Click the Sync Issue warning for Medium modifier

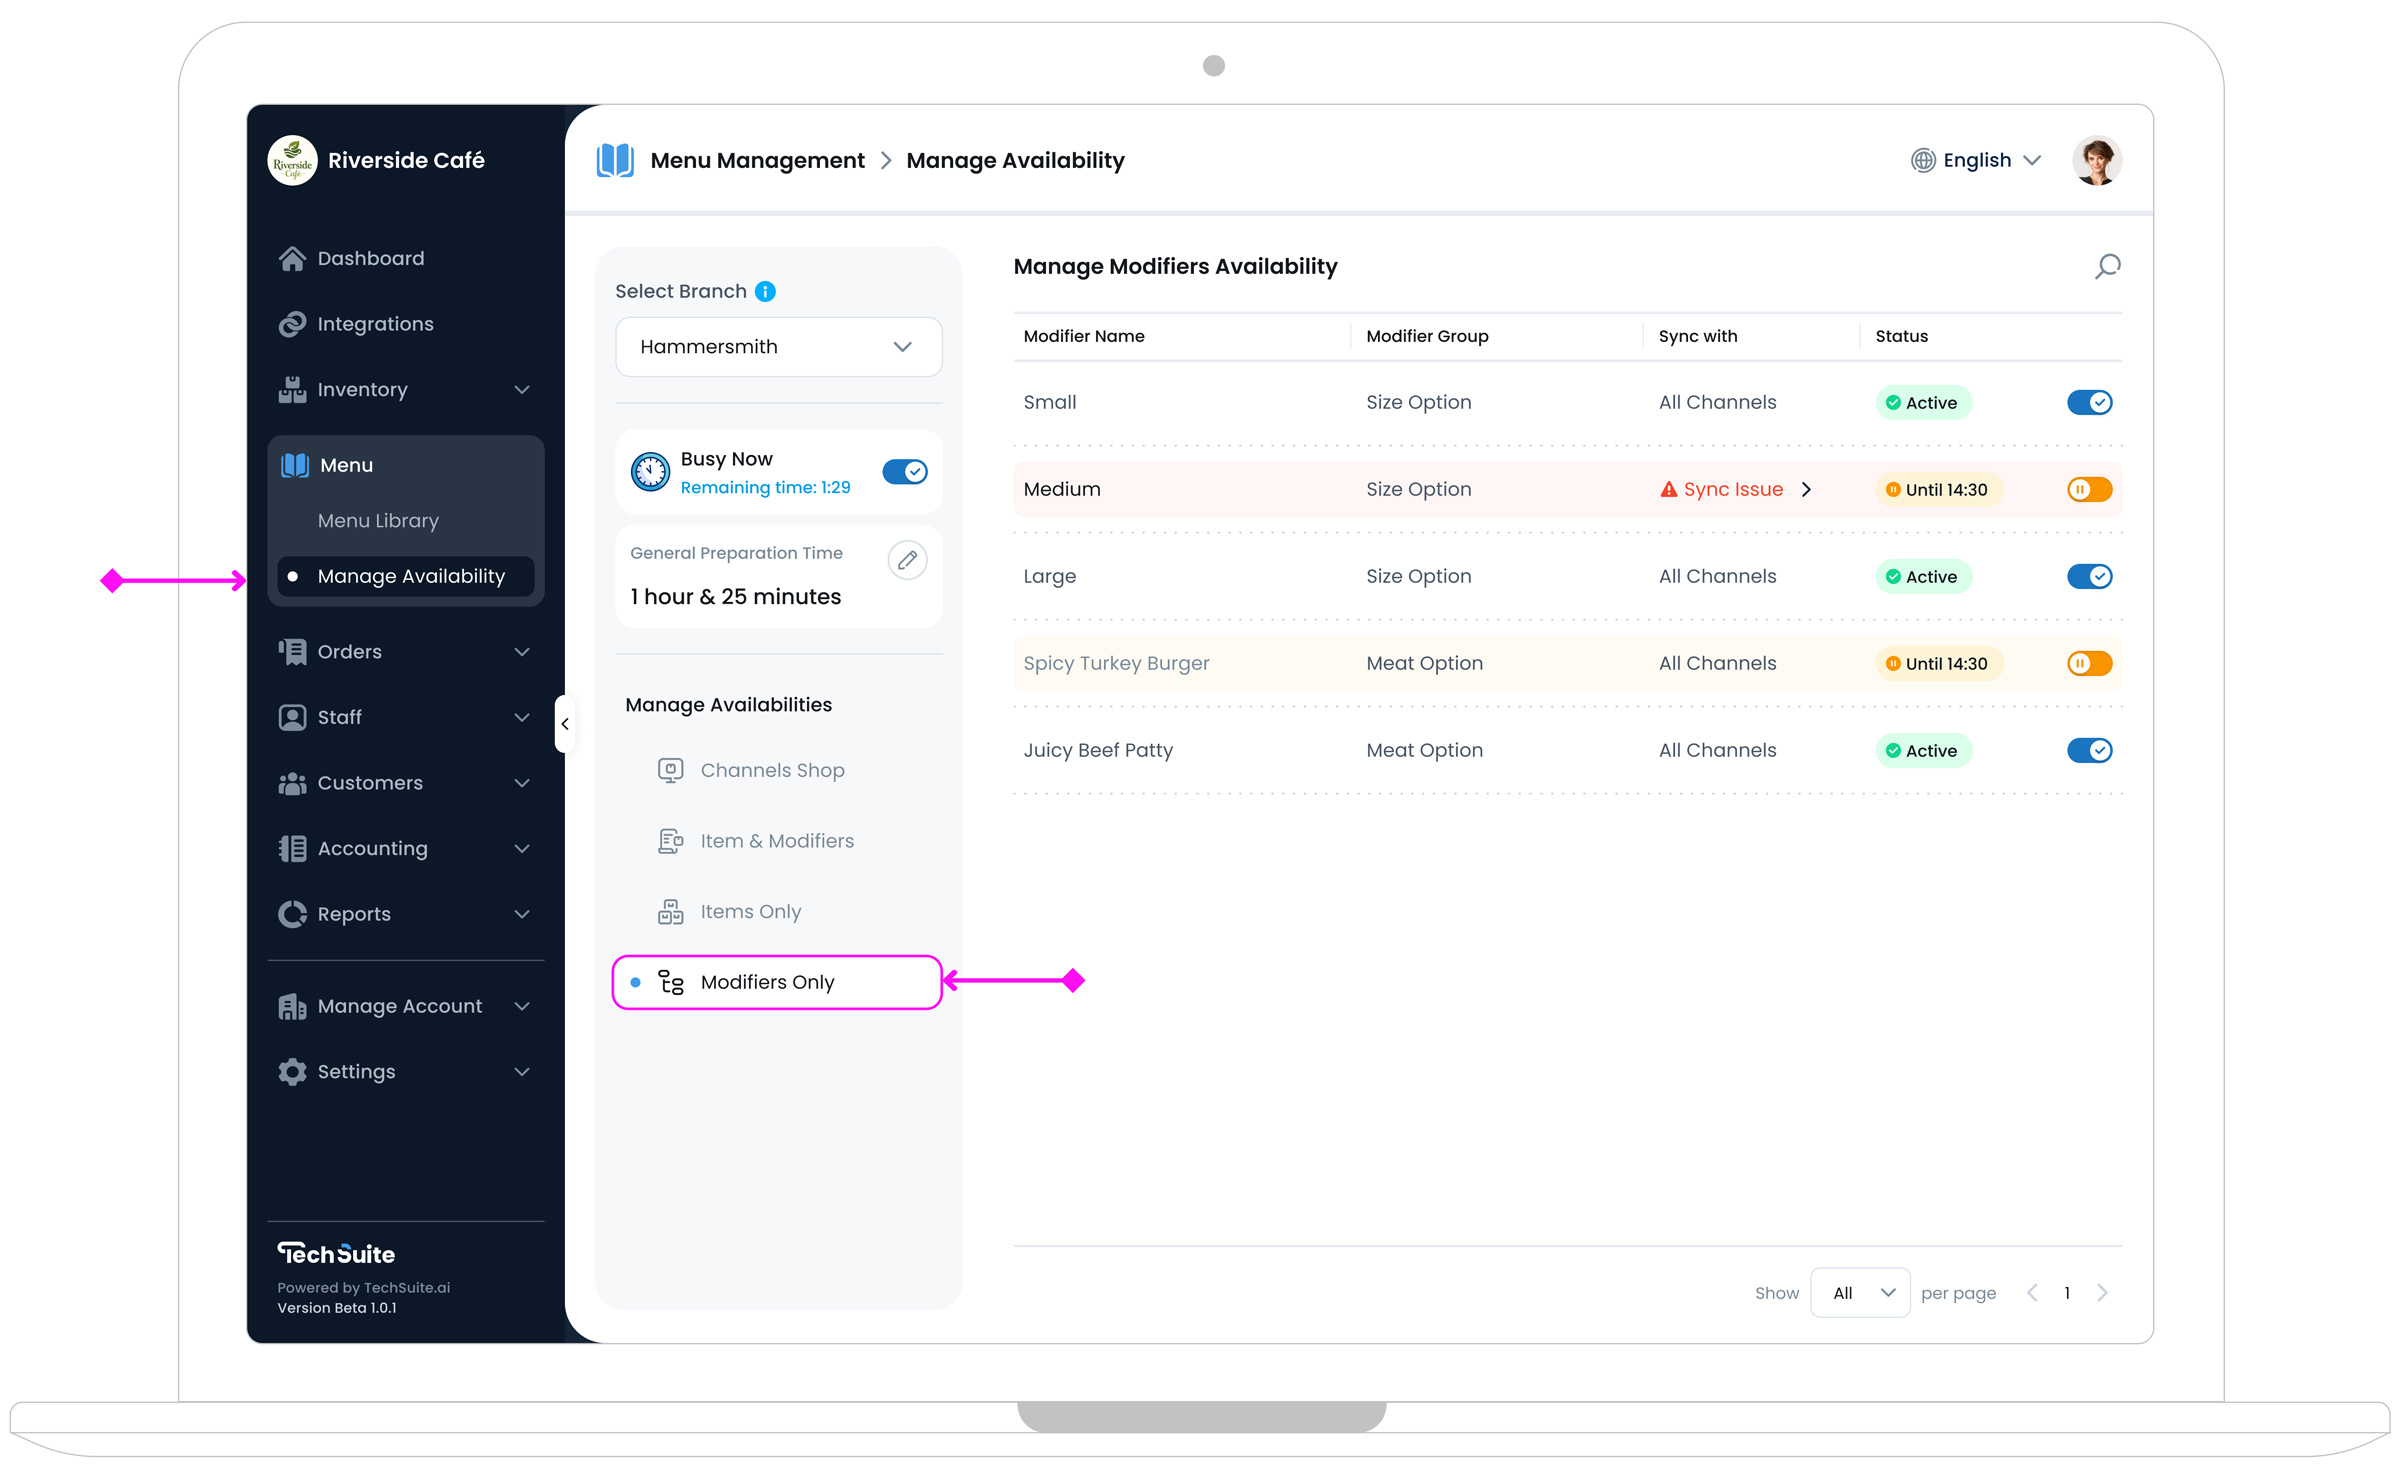[x=1732, y=489]
